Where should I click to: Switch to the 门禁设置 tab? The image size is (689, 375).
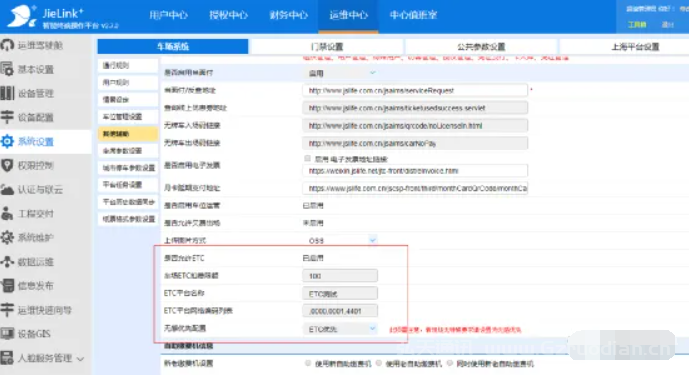[327, 47]
